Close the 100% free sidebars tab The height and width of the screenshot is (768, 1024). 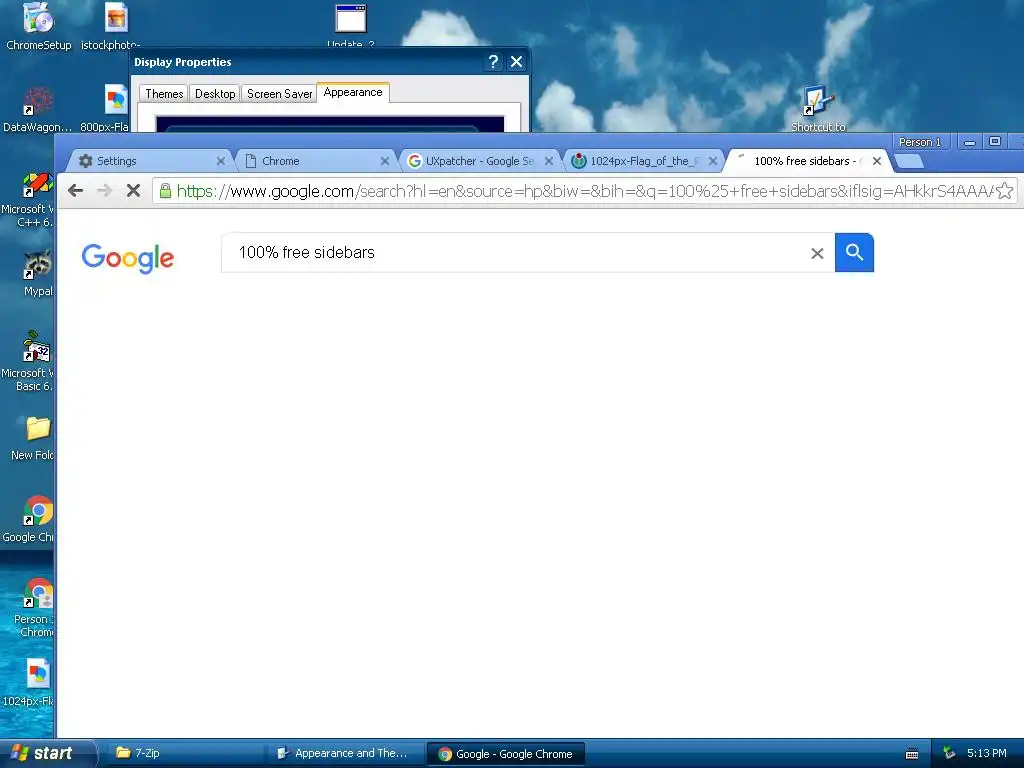[x=877, y=161]
